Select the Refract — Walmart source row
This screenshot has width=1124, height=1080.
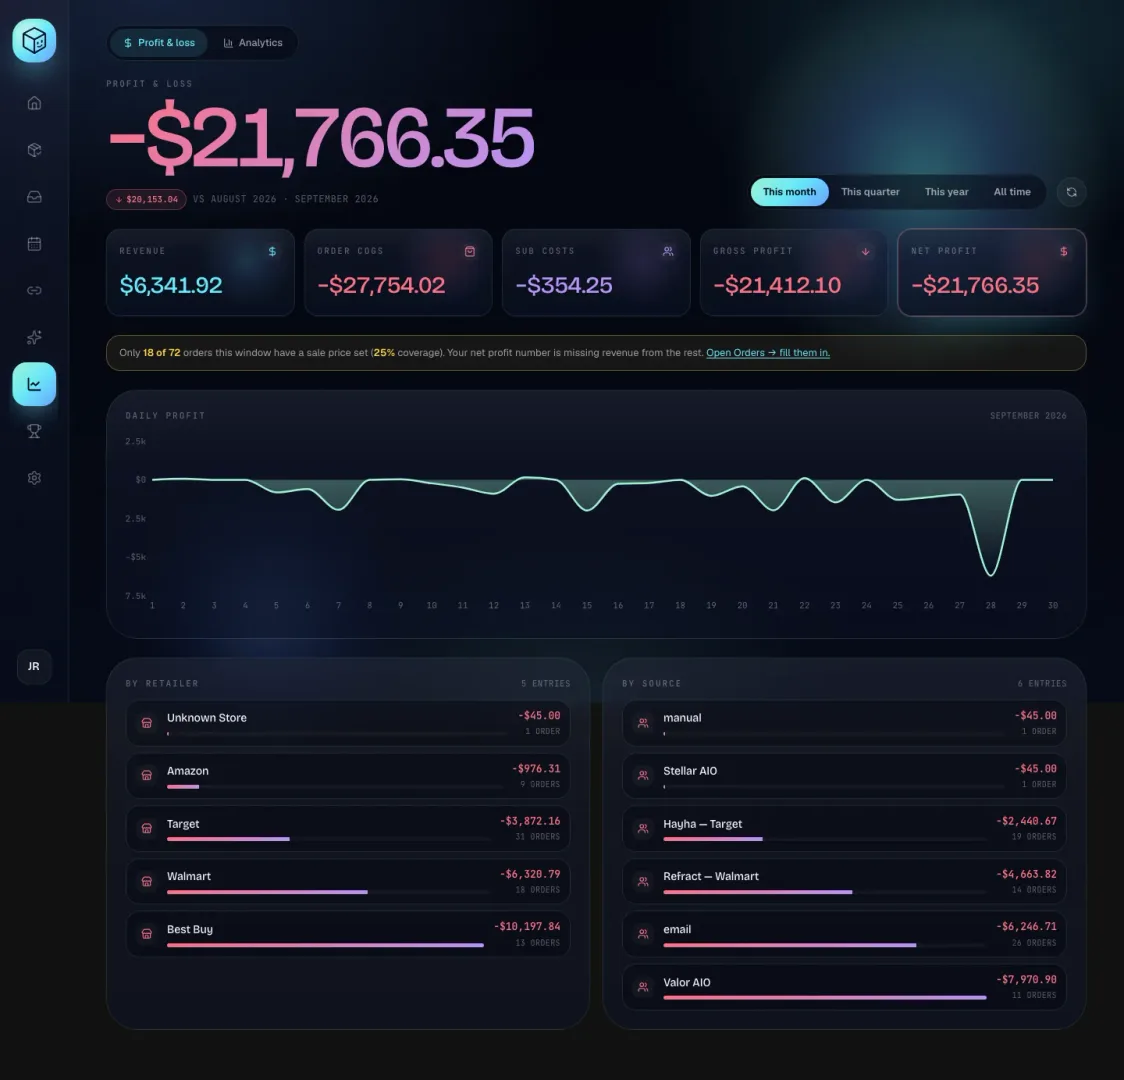(844, 881)
